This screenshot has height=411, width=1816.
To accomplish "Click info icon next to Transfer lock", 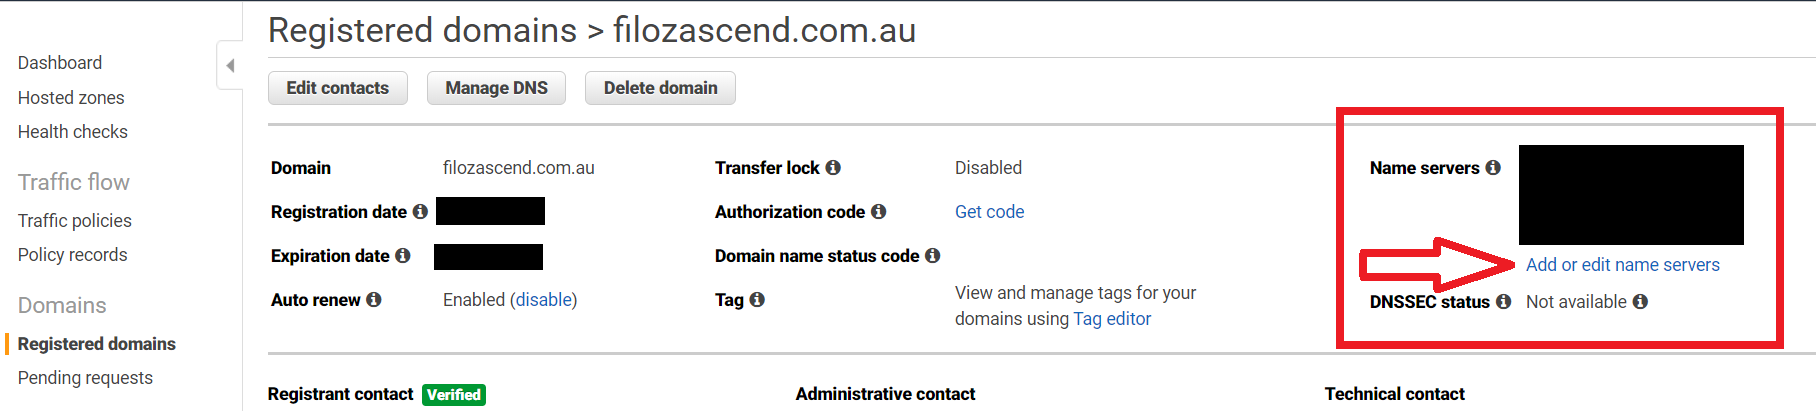I will click(x=833, y=168).
